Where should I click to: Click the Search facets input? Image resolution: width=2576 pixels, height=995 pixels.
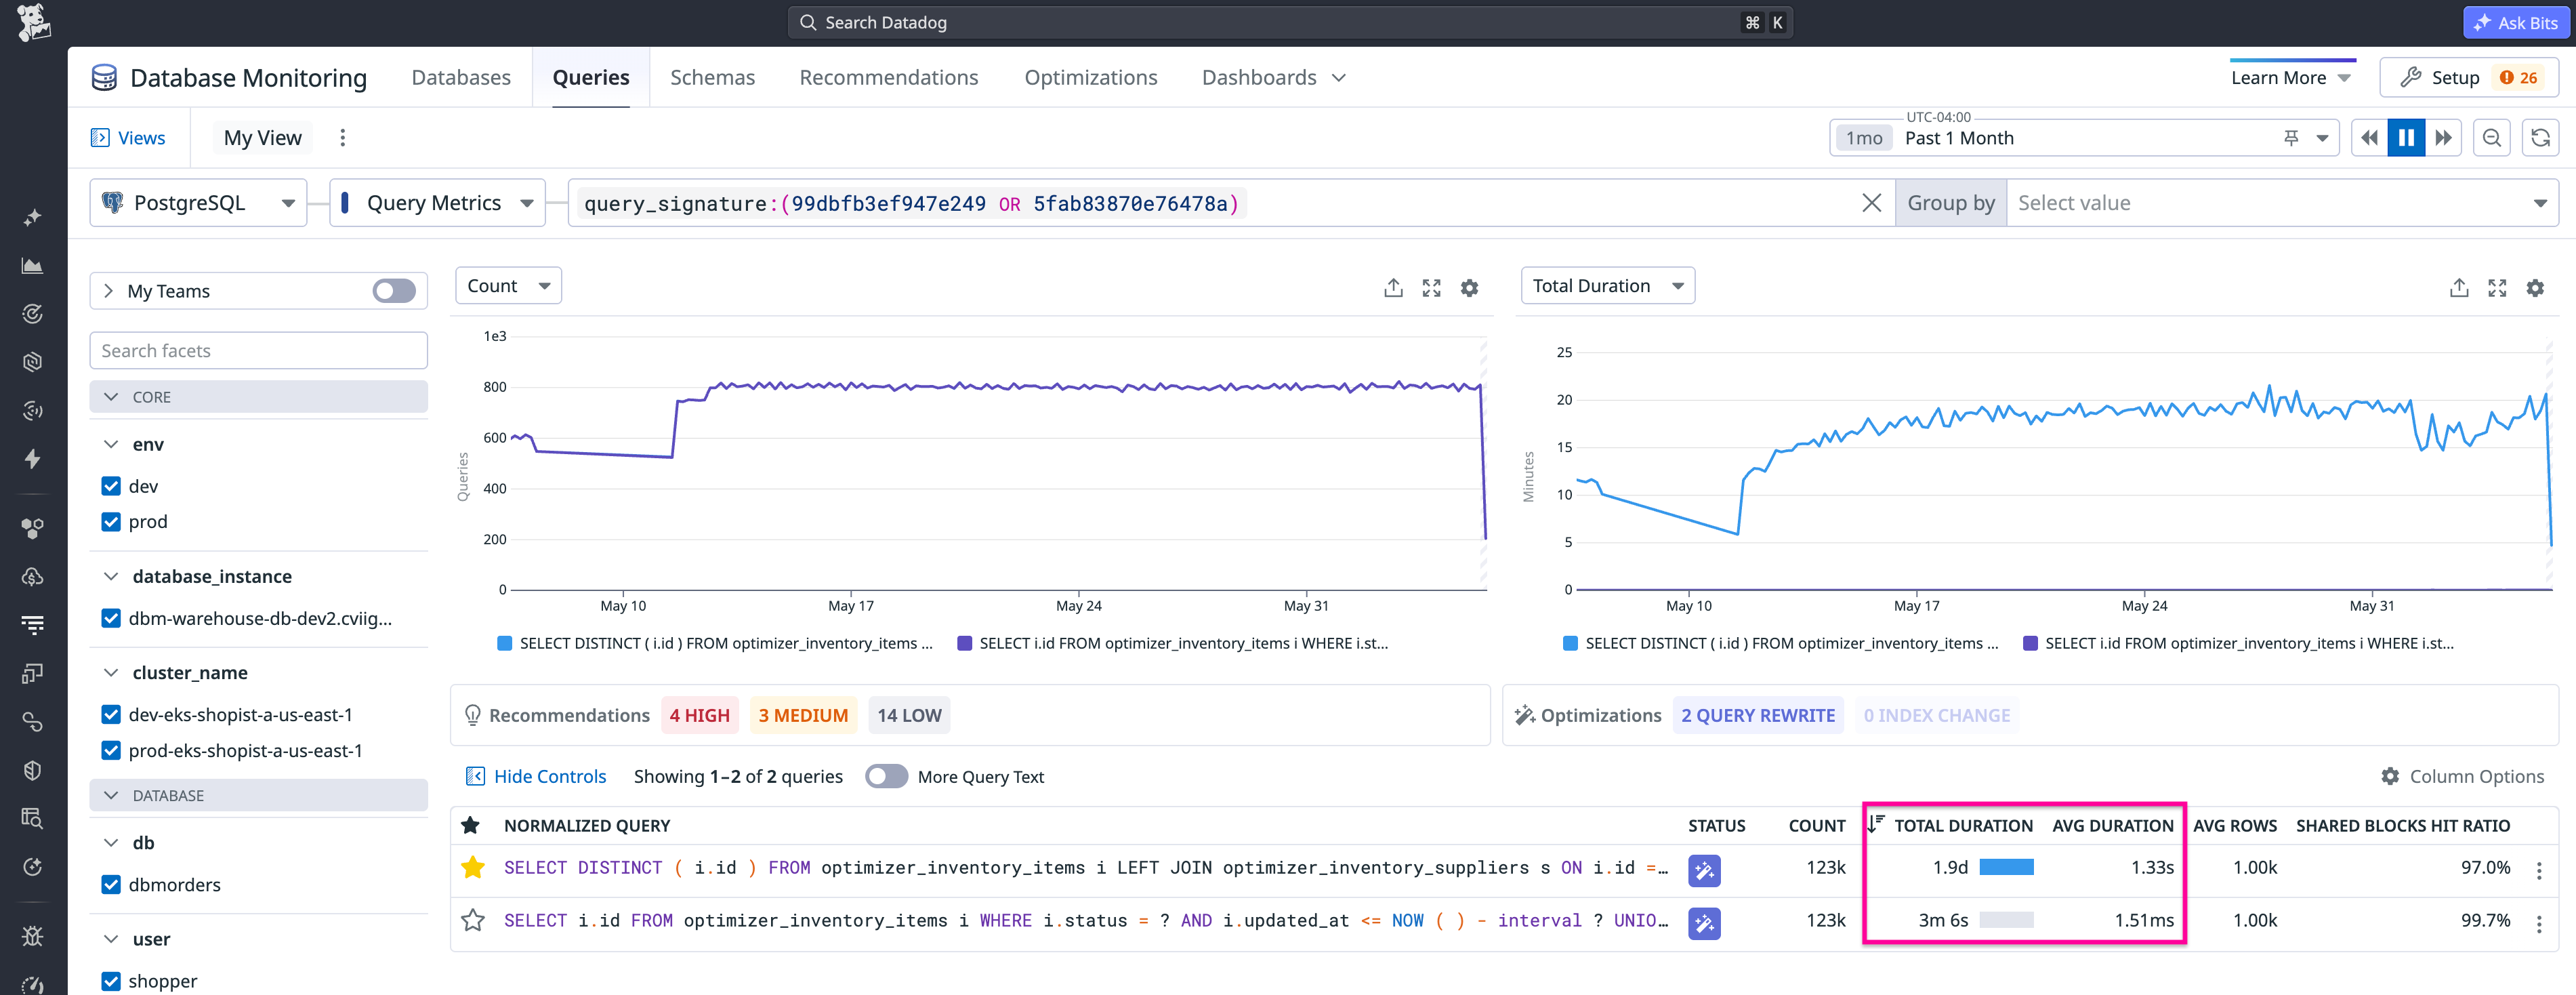(258, 351)
